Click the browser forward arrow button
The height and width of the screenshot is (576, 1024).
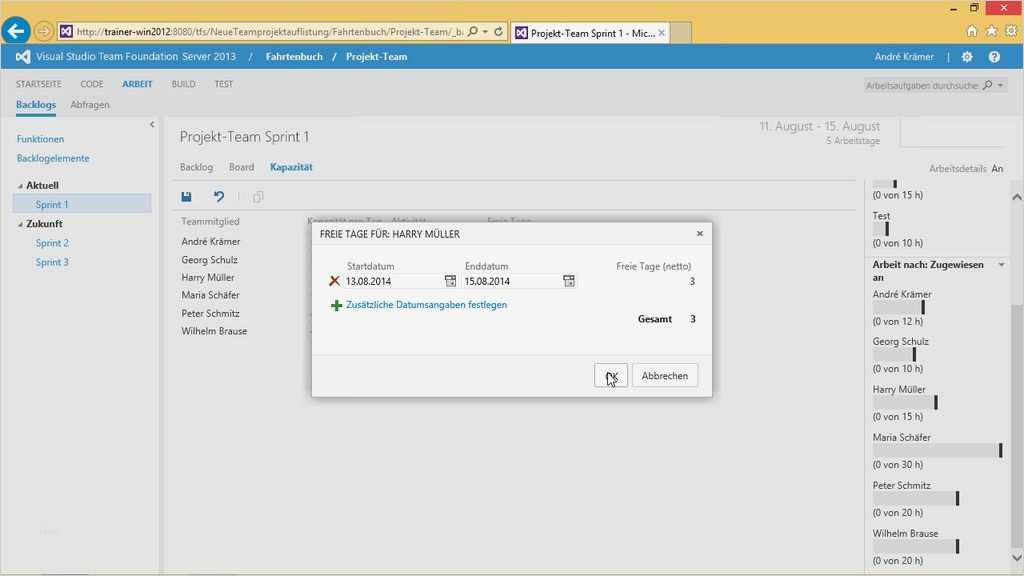(x=43, y=31)
